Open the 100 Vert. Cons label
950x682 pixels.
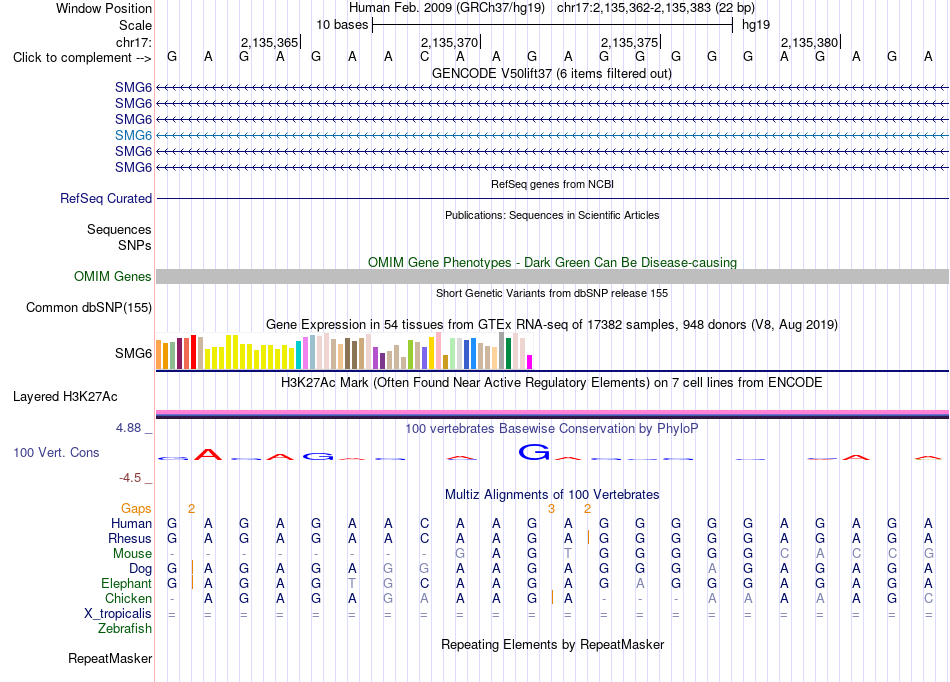pyautogui.click(x=56, y=452)
